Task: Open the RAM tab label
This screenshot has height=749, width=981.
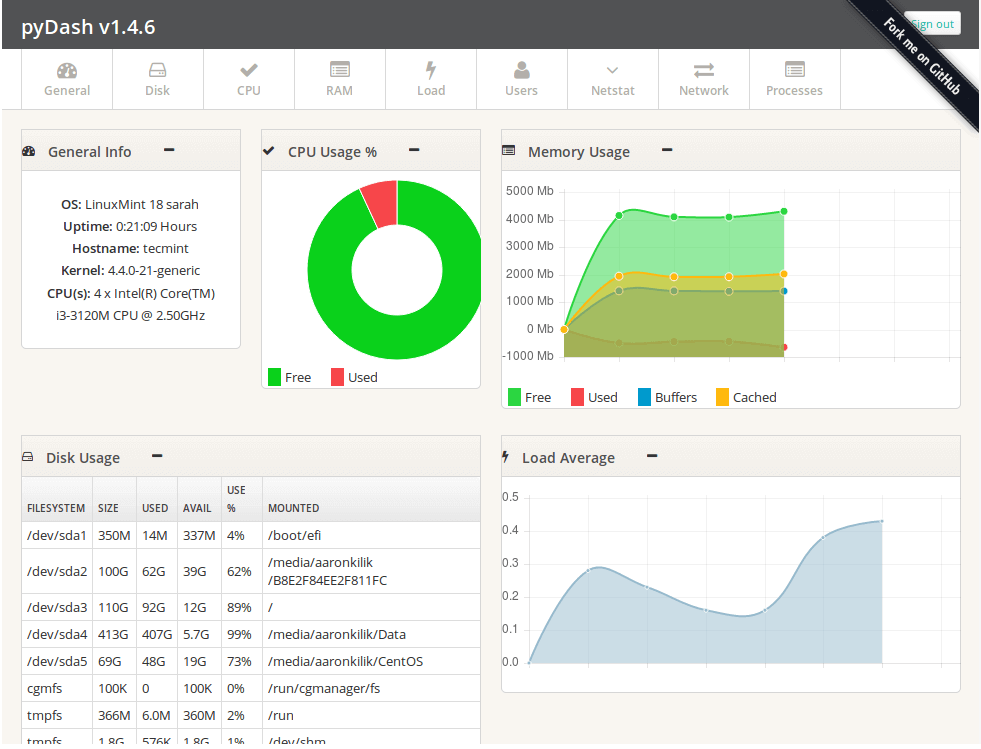Action: click(x=340, y=91)
